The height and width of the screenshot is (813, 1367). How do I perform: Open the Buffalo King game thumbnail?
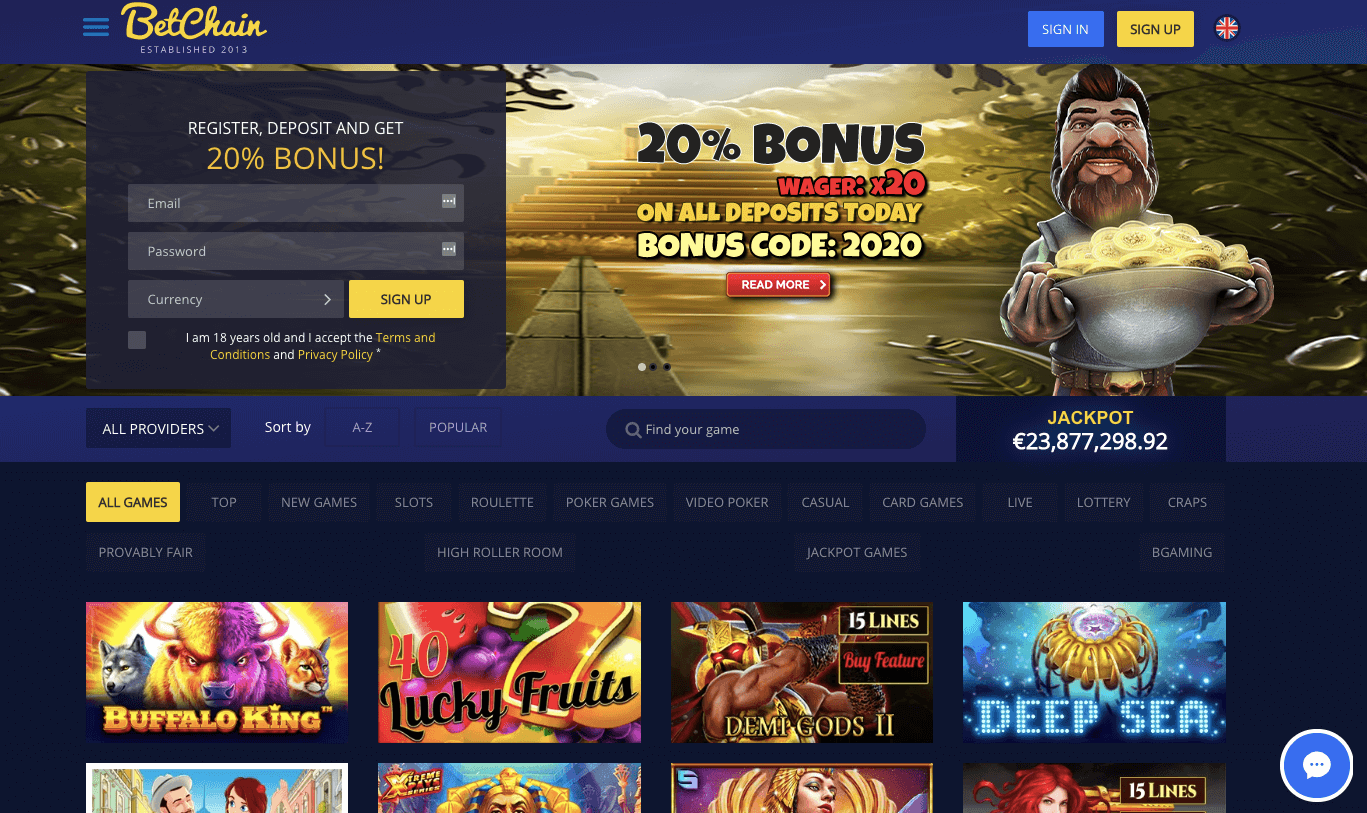(x=217, y=672)
